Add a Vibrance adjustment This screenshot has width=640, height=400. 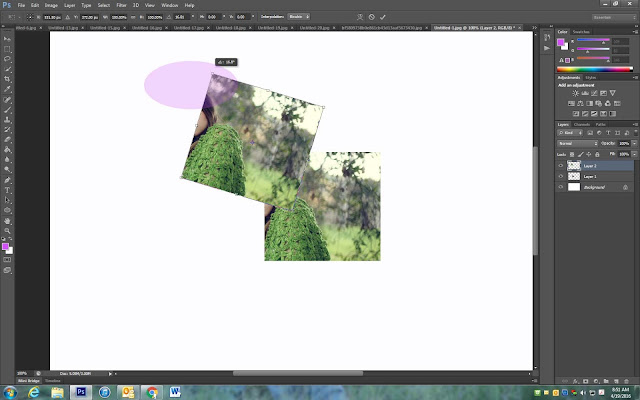tap(613, 93)
